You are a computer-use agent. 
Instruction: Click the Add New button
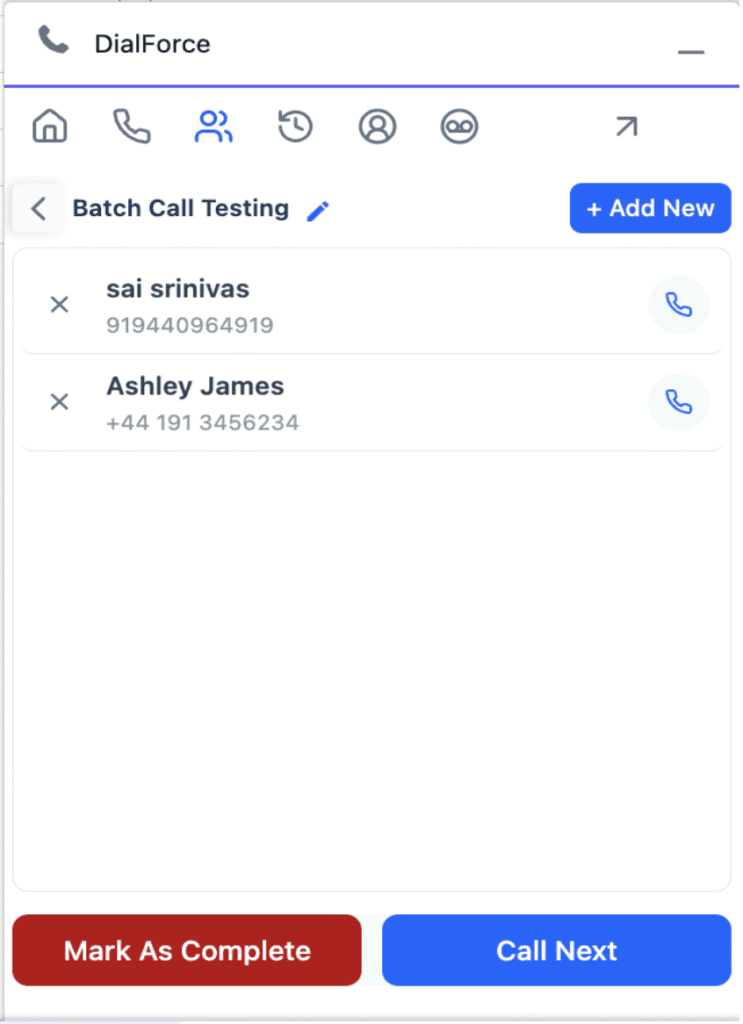(x=650, y=208)
